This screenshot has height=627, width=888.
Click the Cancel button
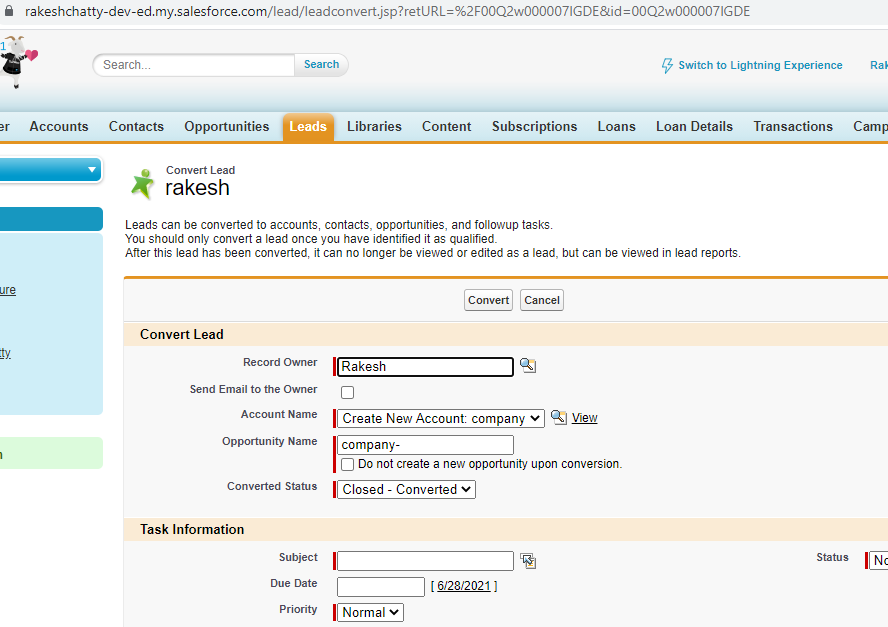pos(541,300)
